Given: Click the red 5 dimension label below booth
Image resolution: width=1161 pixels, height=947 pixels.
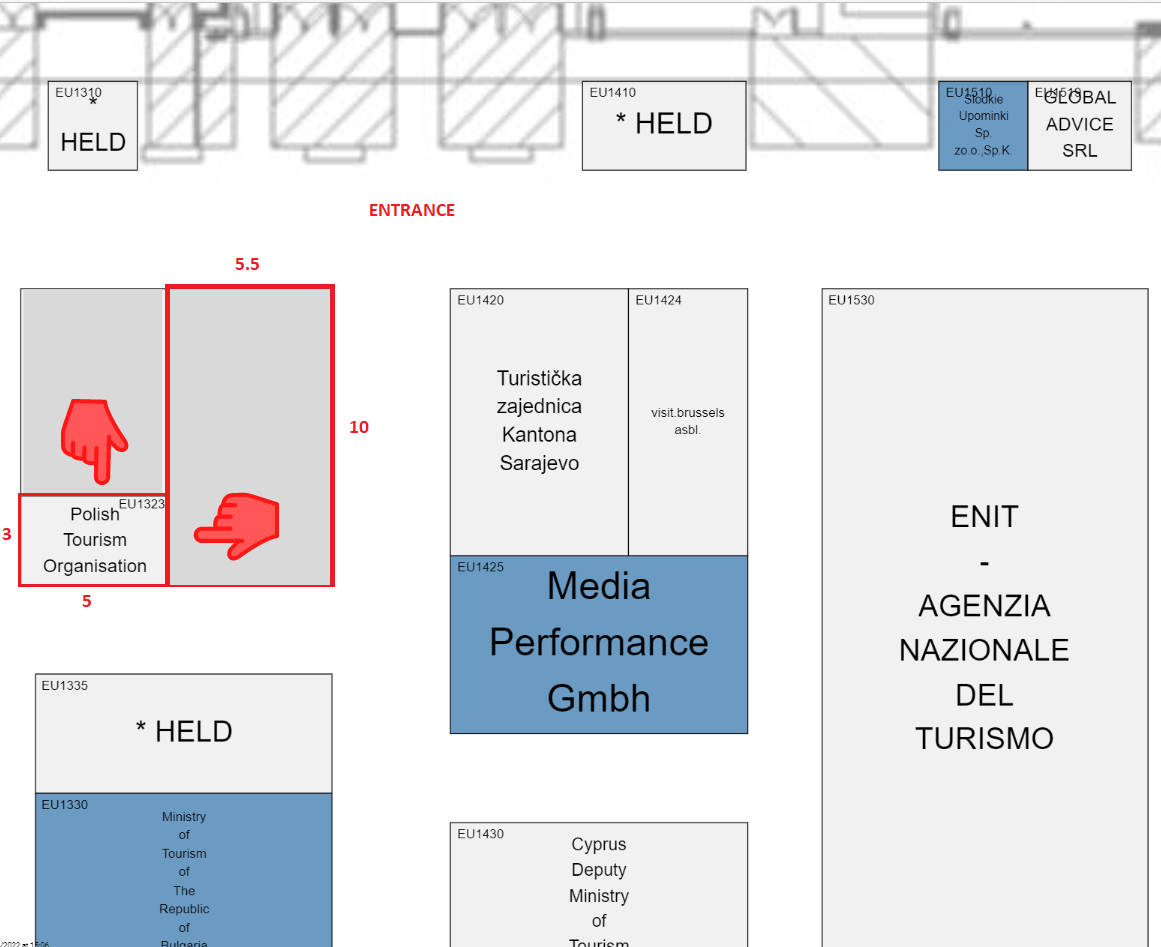Looking at the screenshot, I should point(87,602).
